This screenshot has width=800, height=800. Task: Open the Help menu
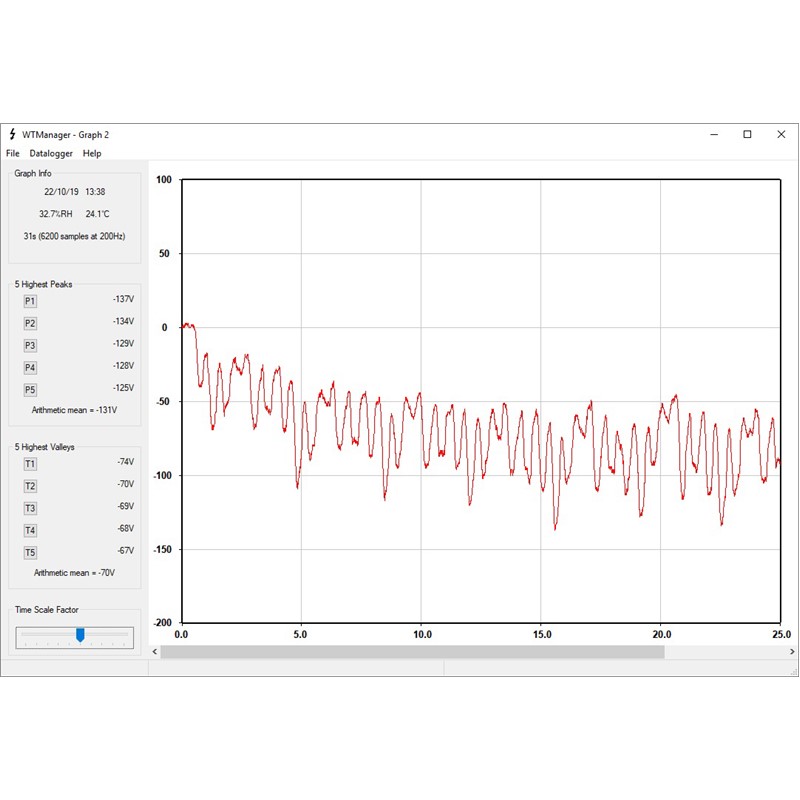(x=92, y=153)
